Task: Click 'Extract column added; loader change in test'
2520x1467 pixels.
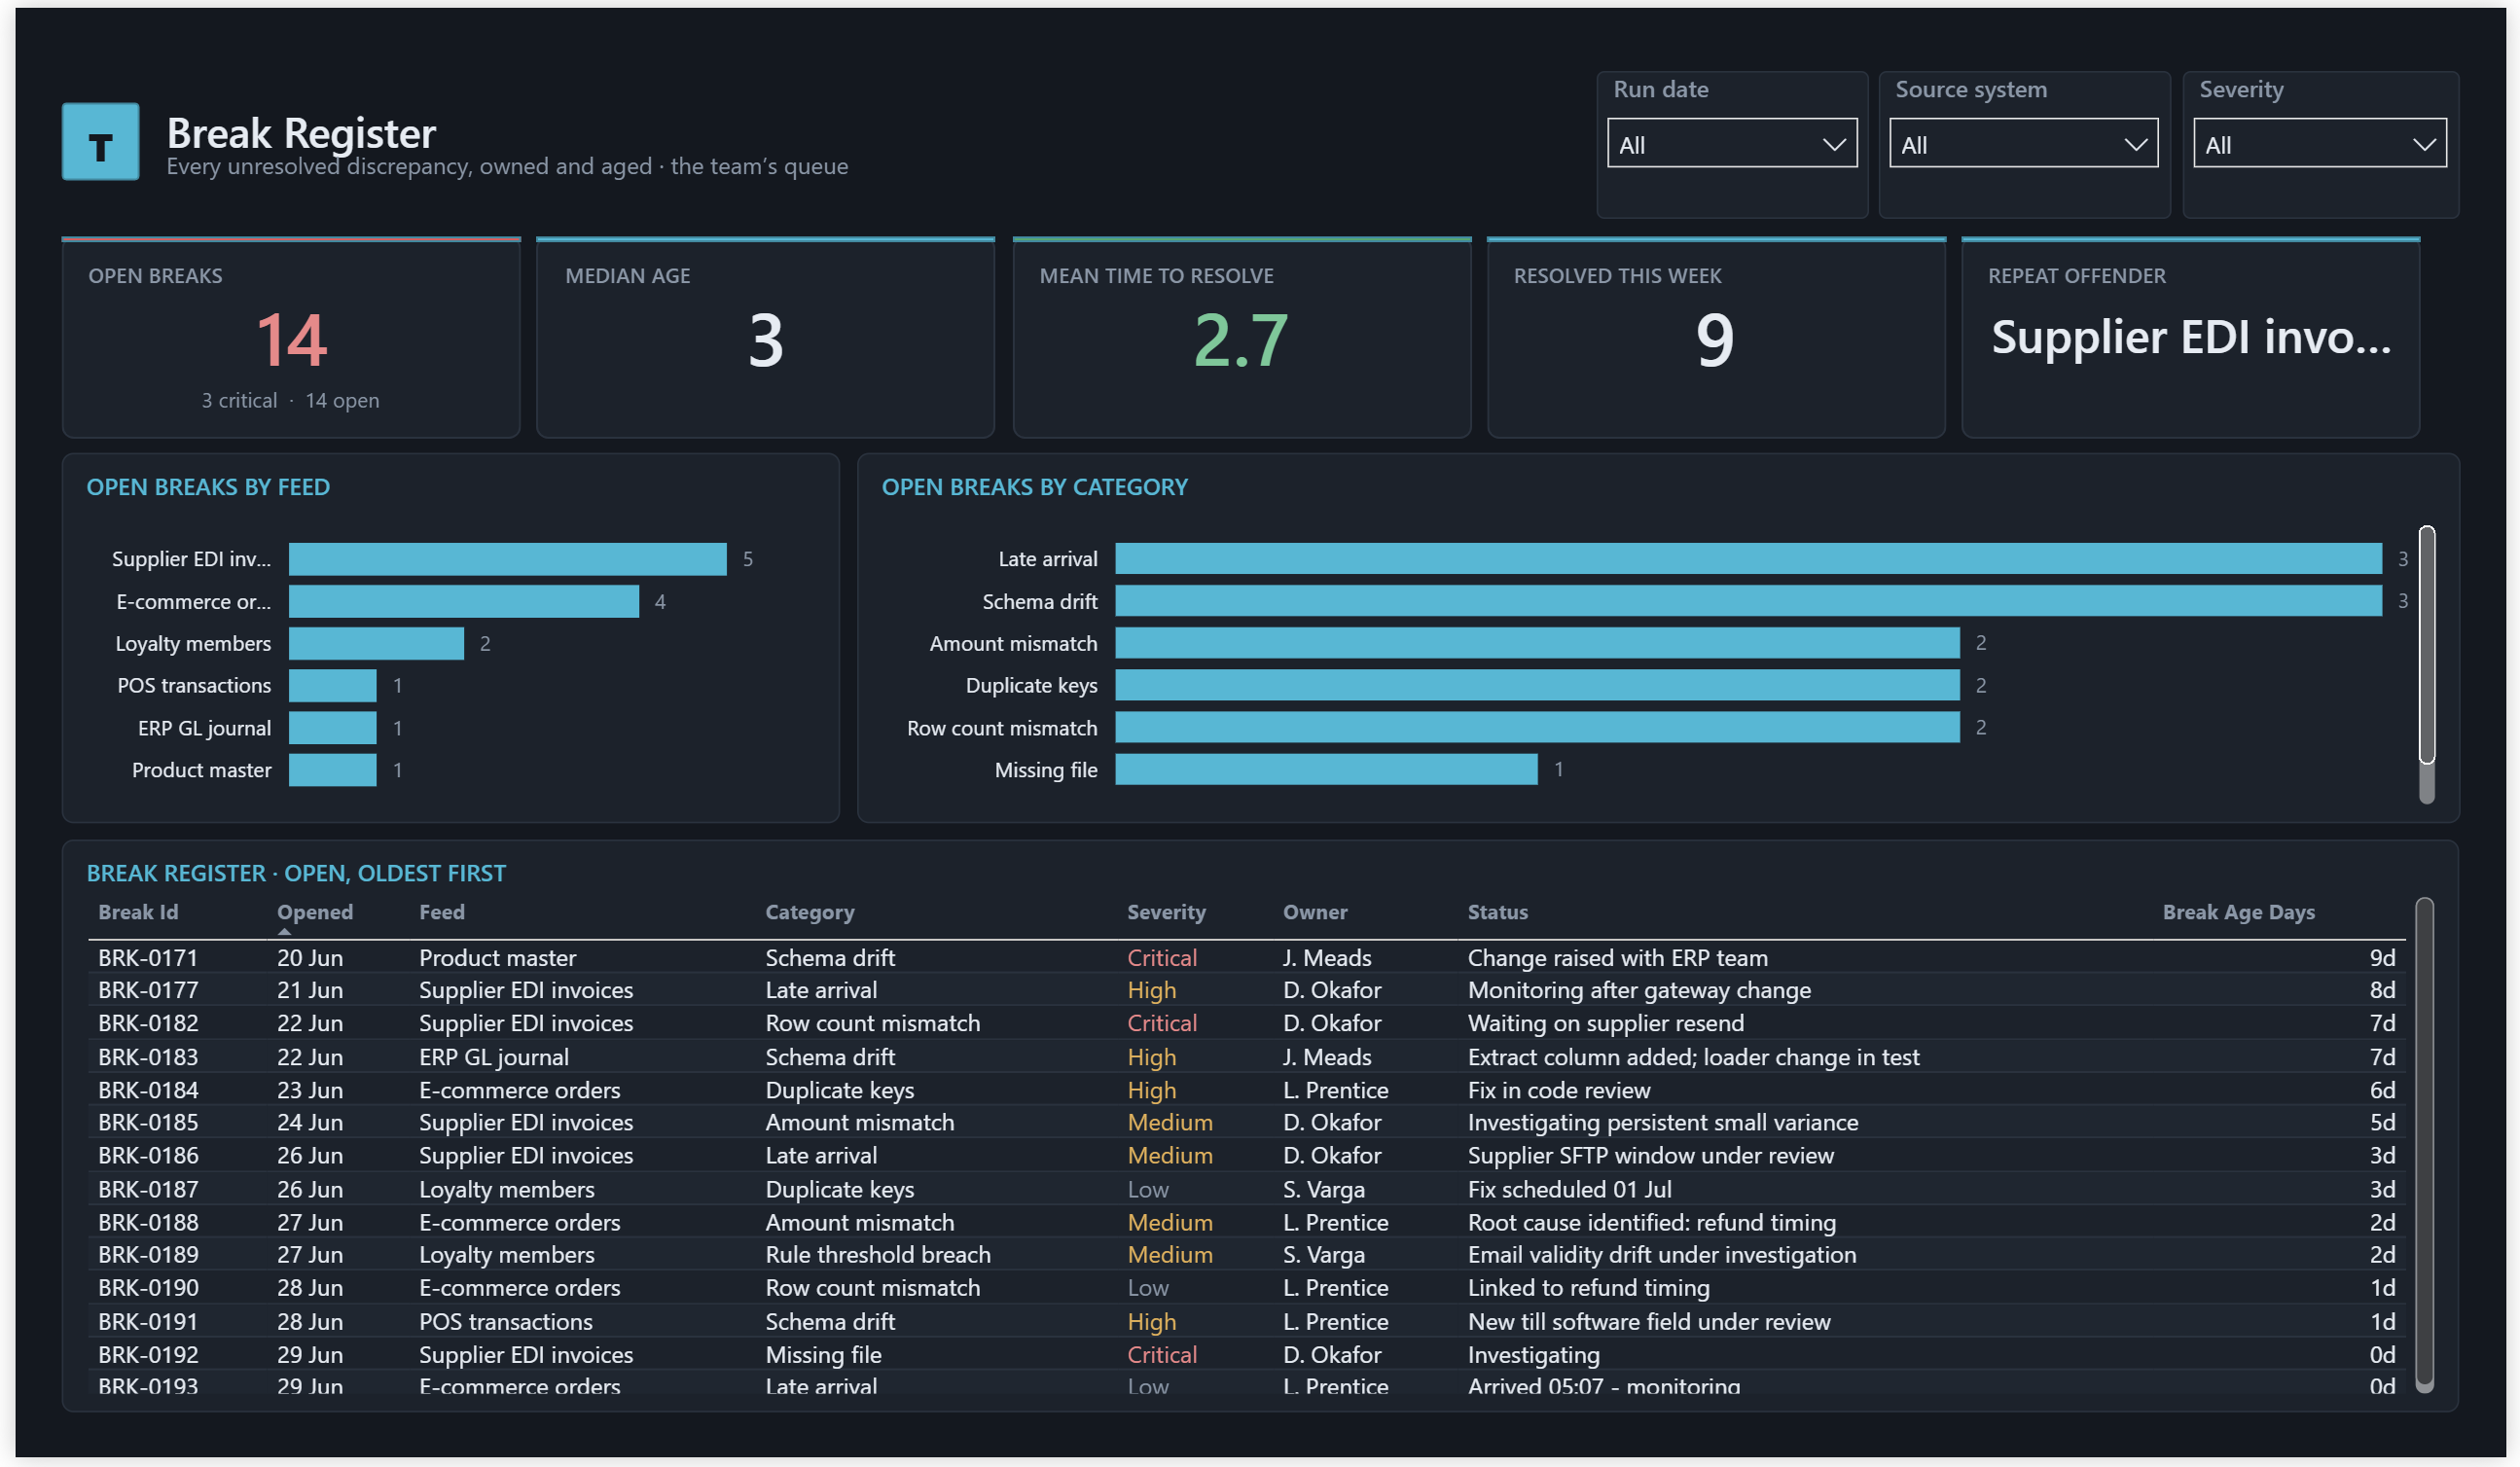Action: (1693, 1057)
